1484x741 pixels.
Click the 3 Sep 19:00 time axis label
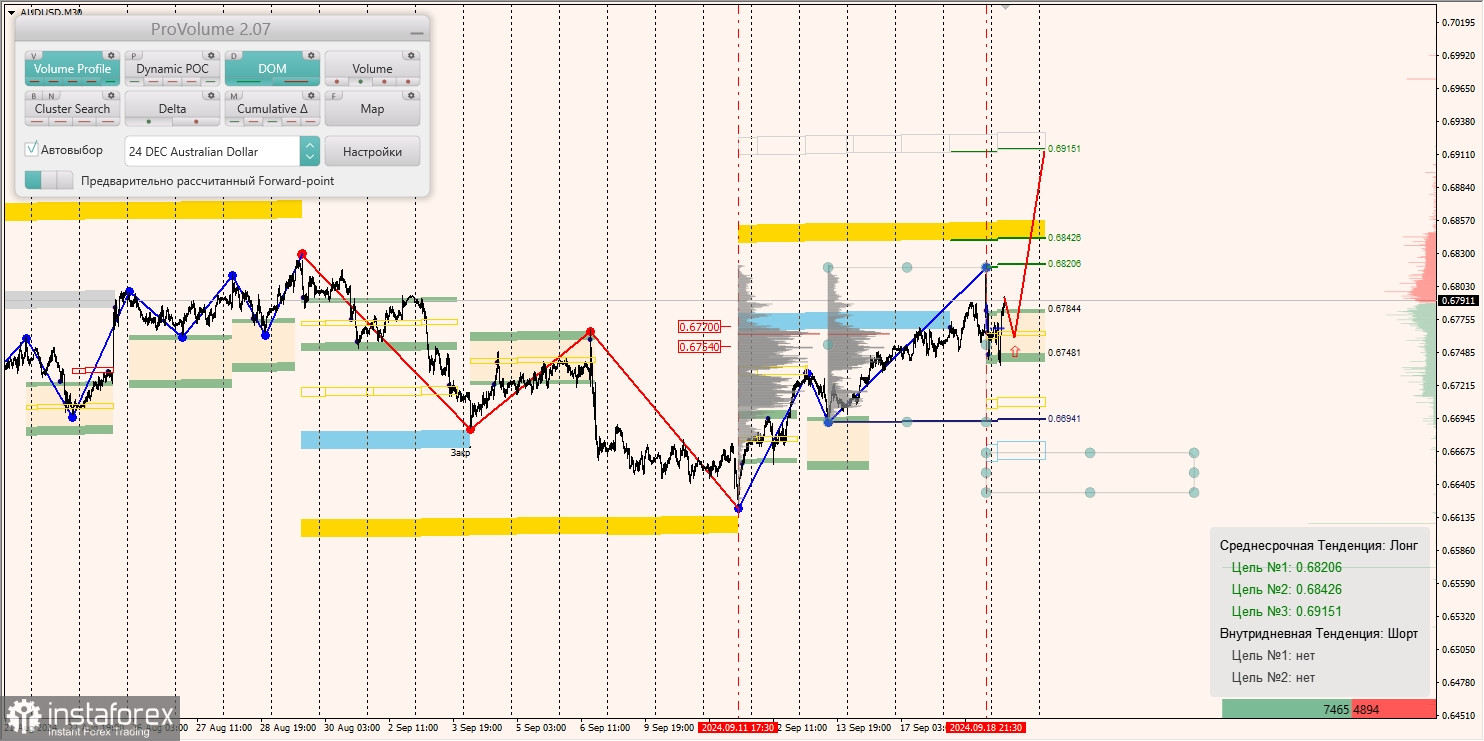click(476, 728)
